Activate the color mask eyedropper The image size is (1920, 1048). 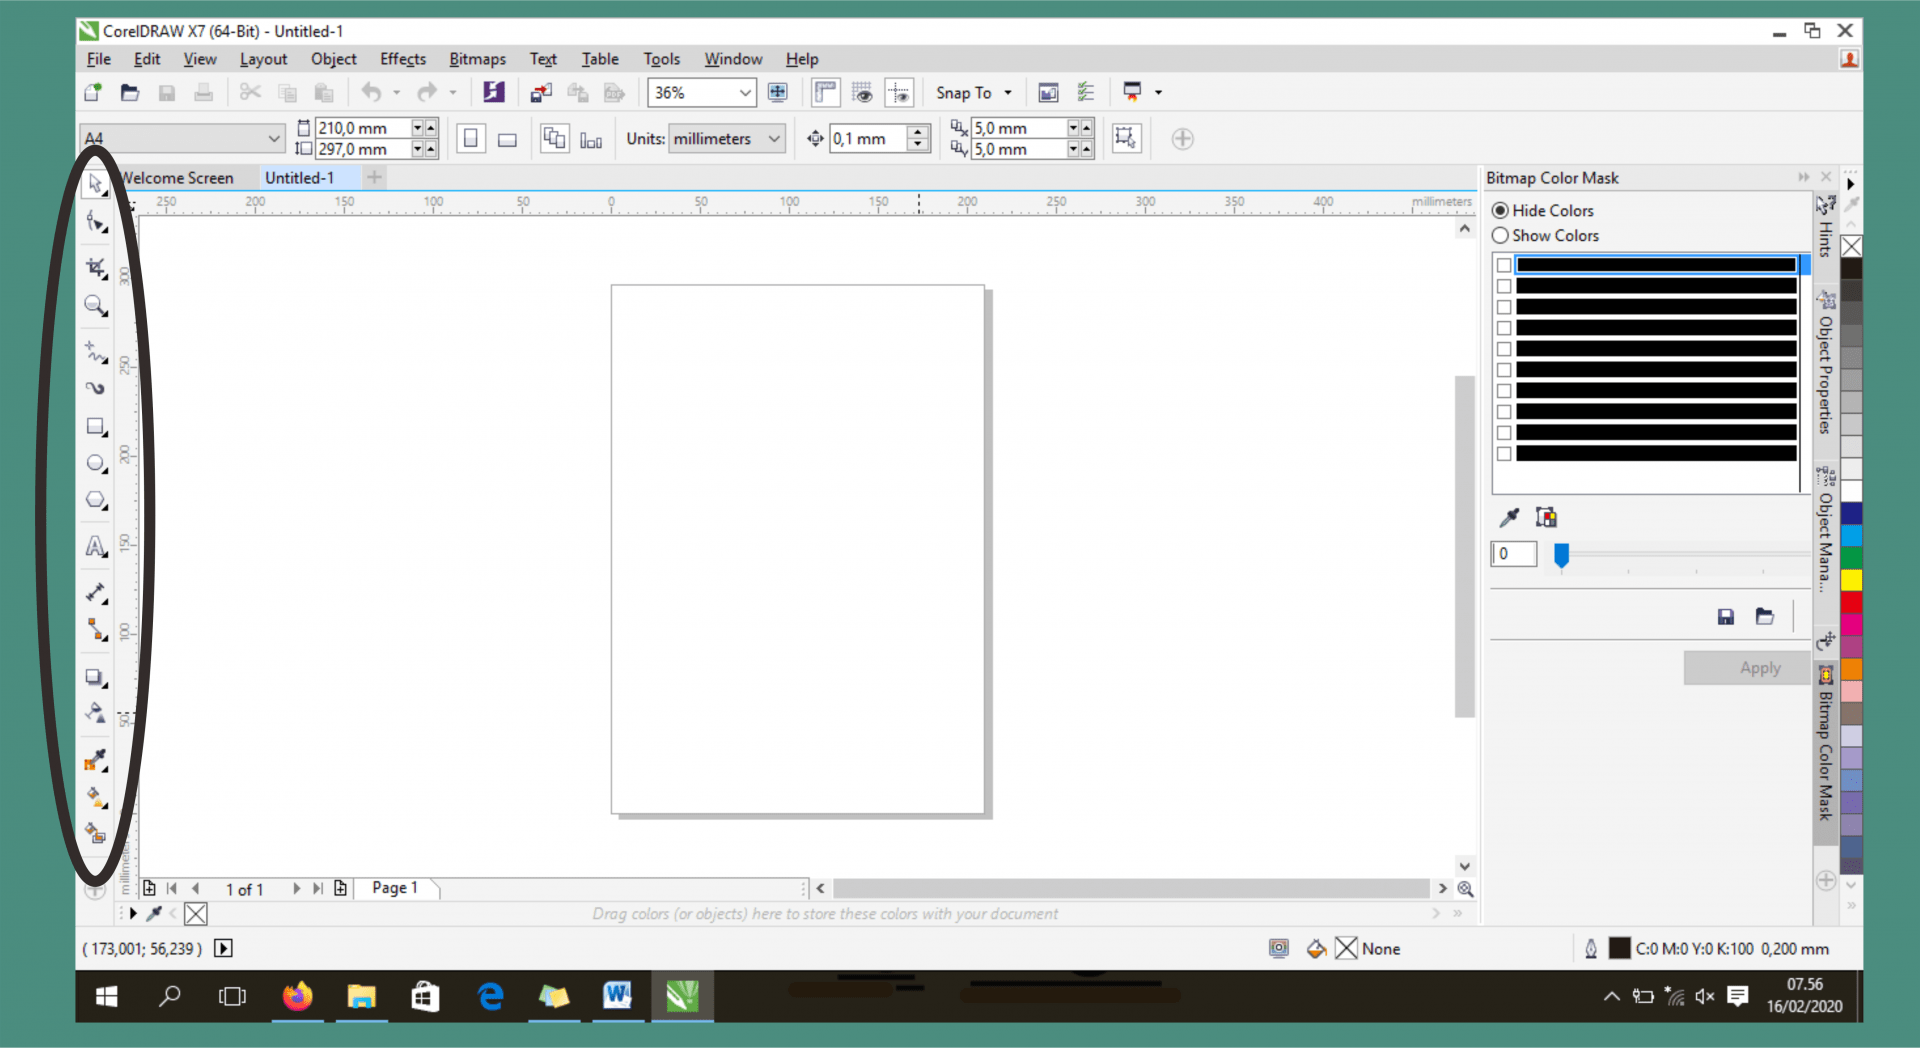1507,517
